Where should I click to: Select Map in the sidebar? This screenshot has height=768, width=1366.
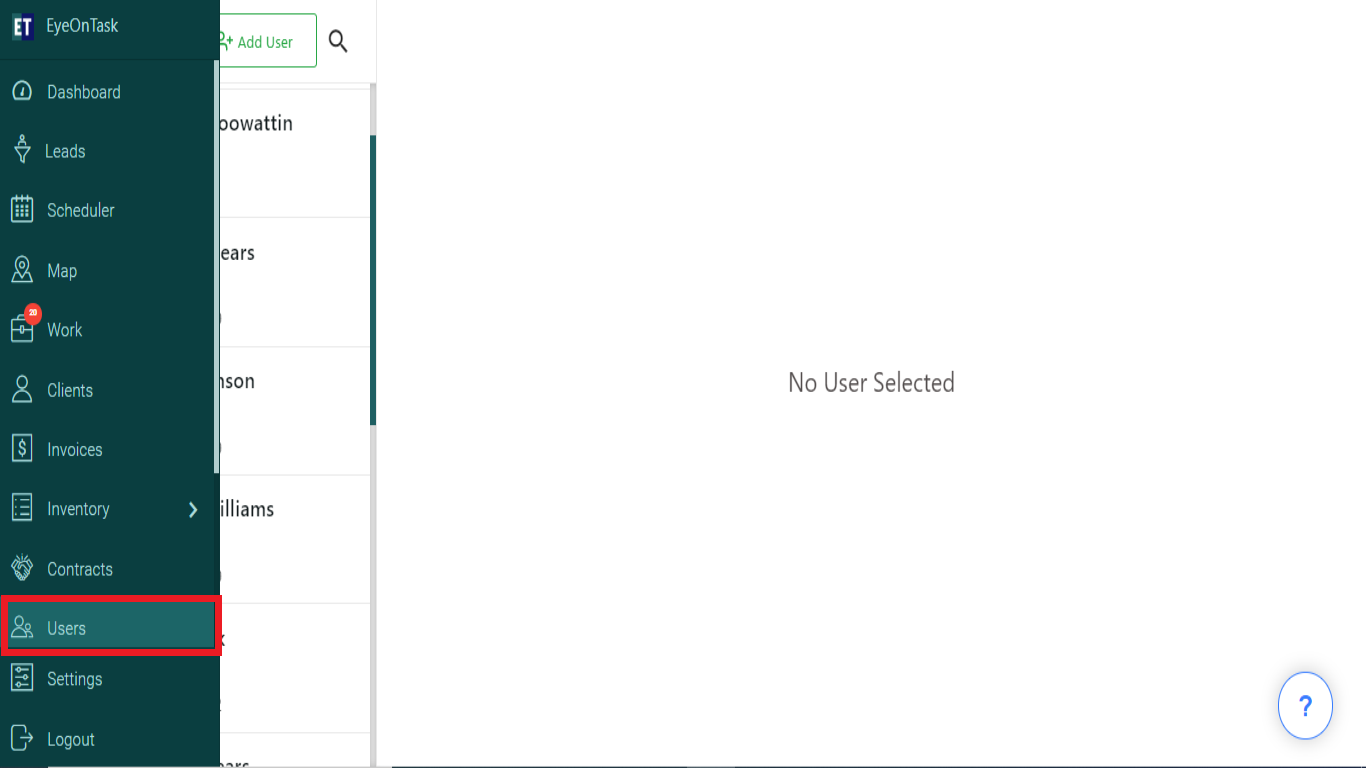coord(62,271)
